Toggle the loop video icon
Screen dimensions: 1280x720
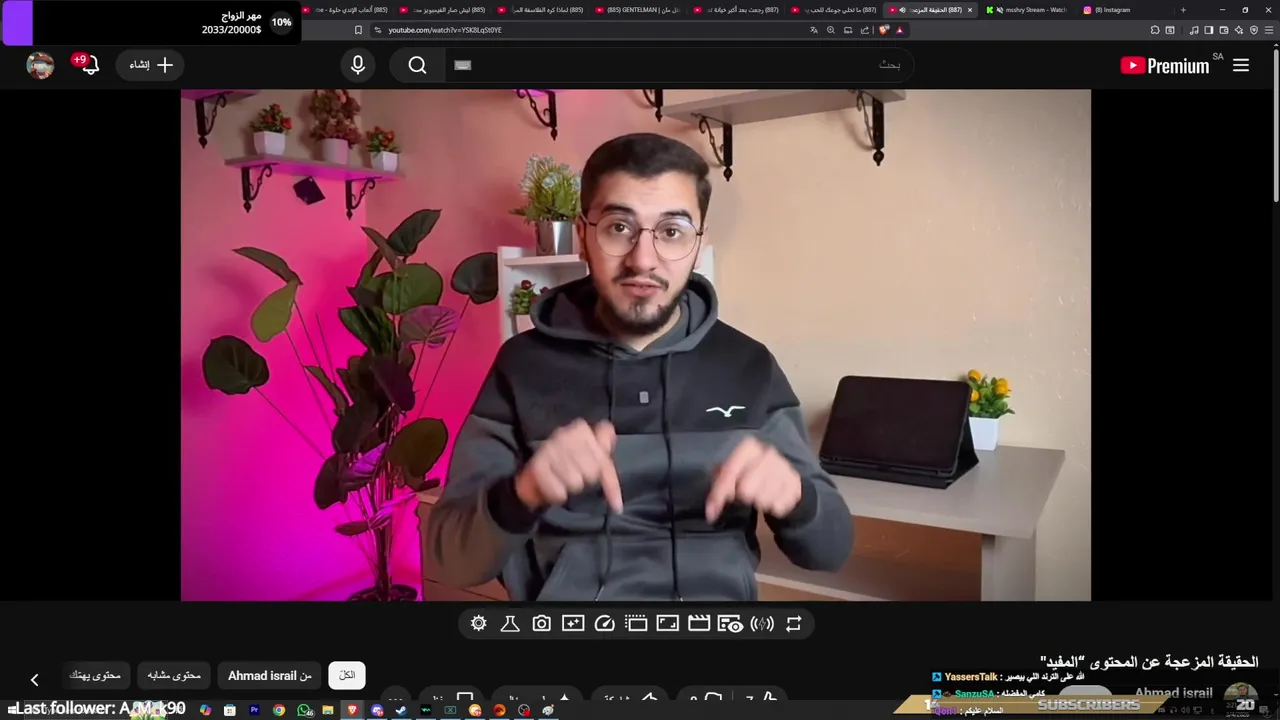(793, 624)
